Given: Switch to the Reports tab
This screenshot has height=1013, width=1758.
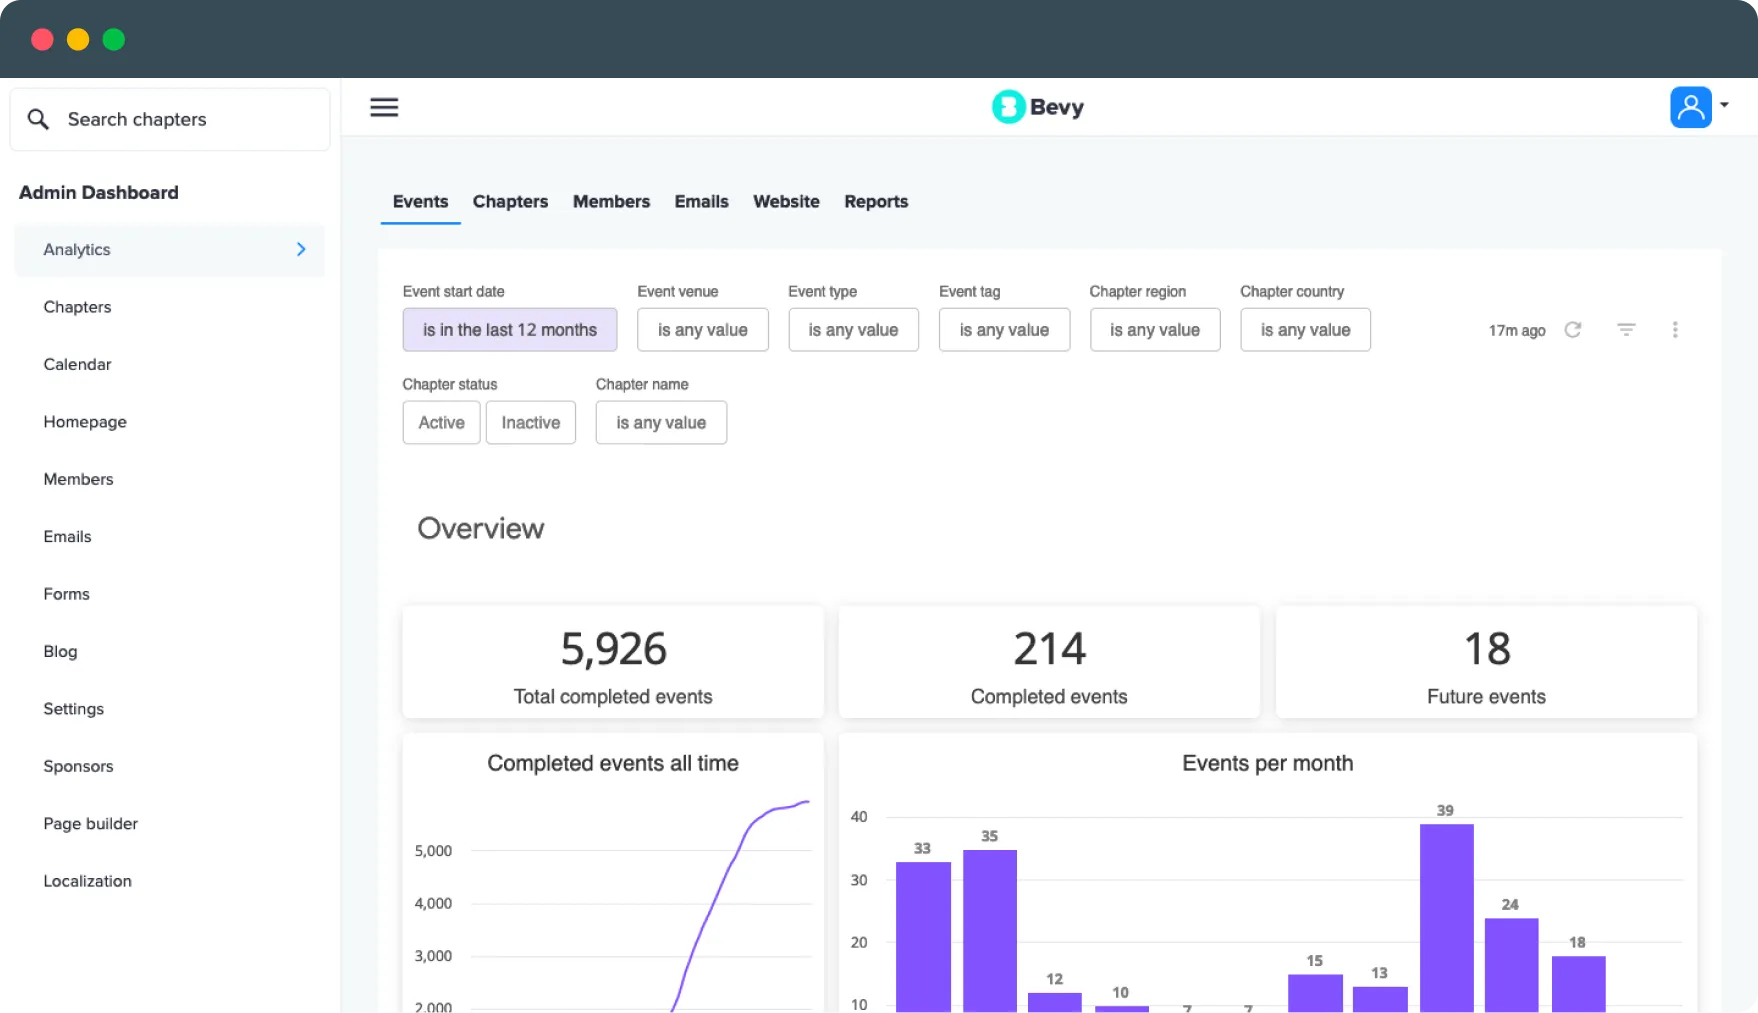Looking at the screenshot, I should 875,202.
